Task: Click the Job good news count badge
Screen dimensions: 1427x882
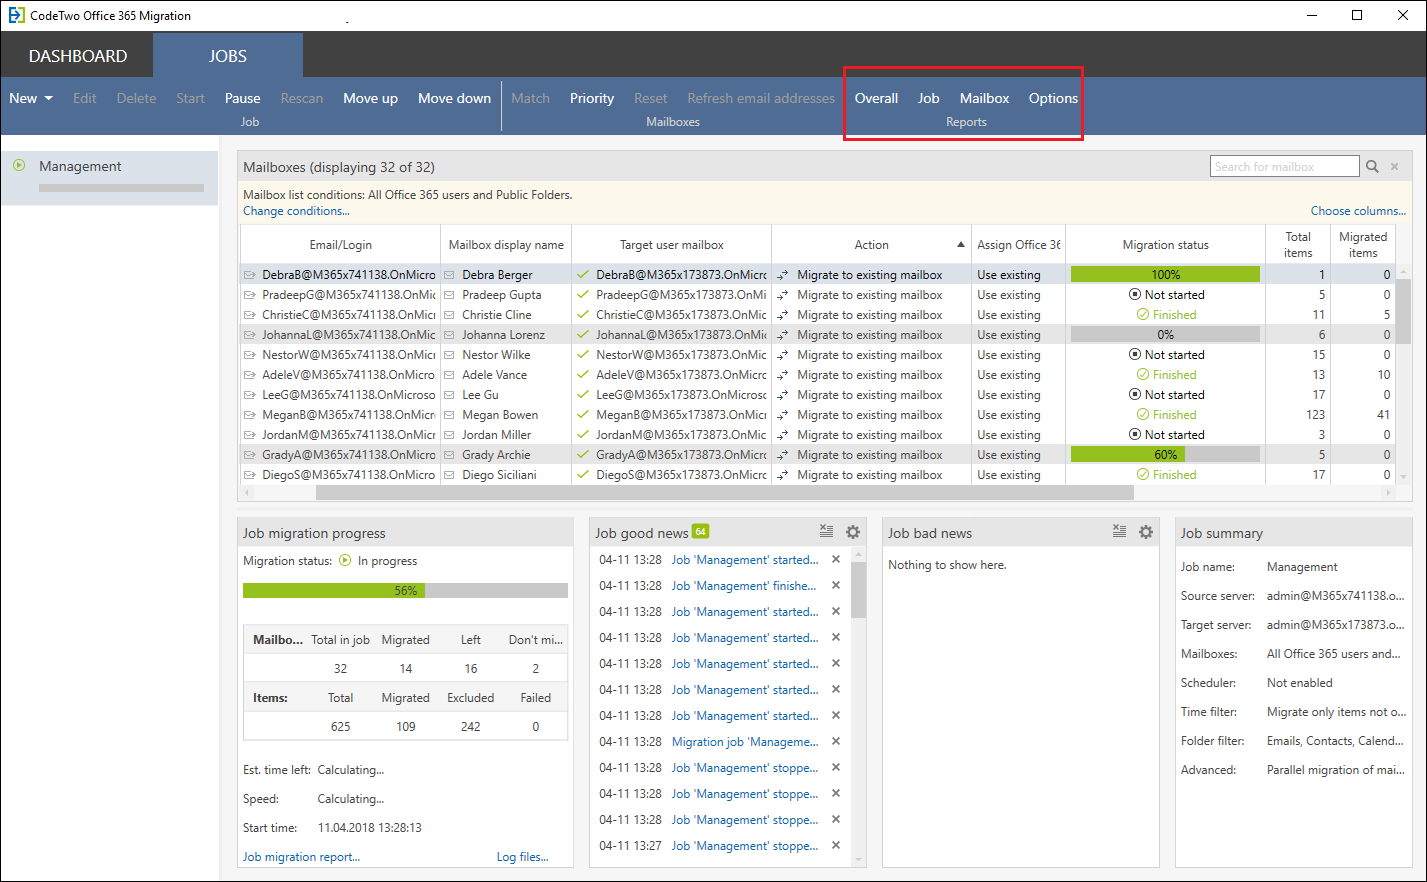Action: click(x=701, y=531)
